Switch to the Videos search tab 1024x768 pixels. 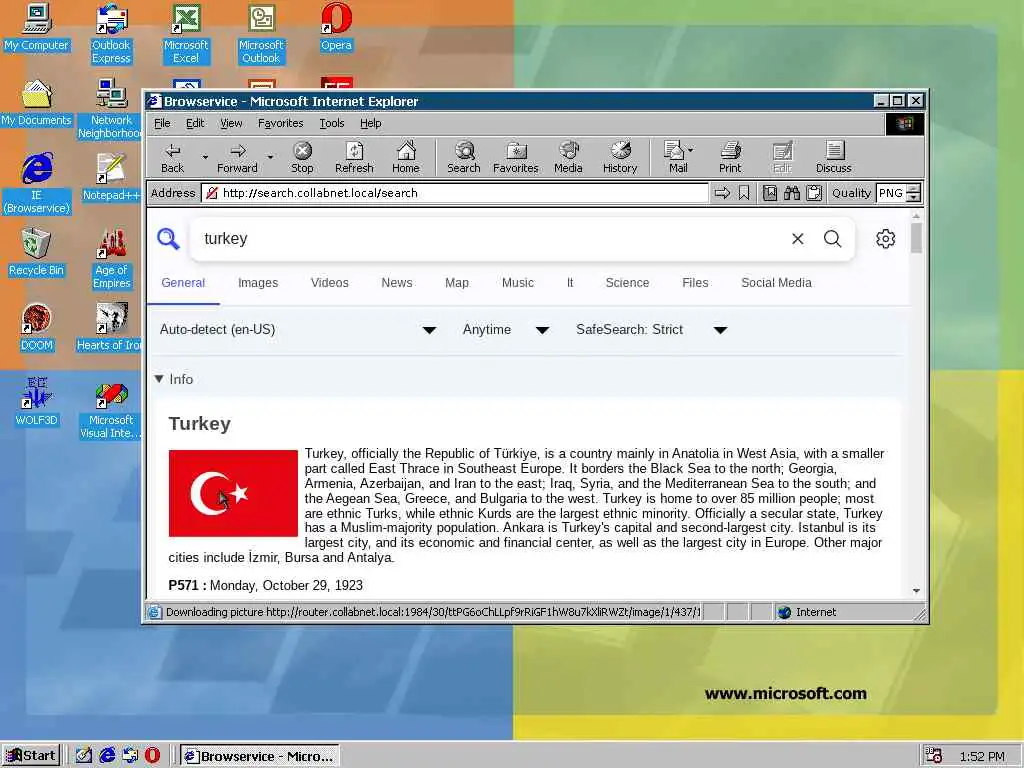click(x=329, y=283)
